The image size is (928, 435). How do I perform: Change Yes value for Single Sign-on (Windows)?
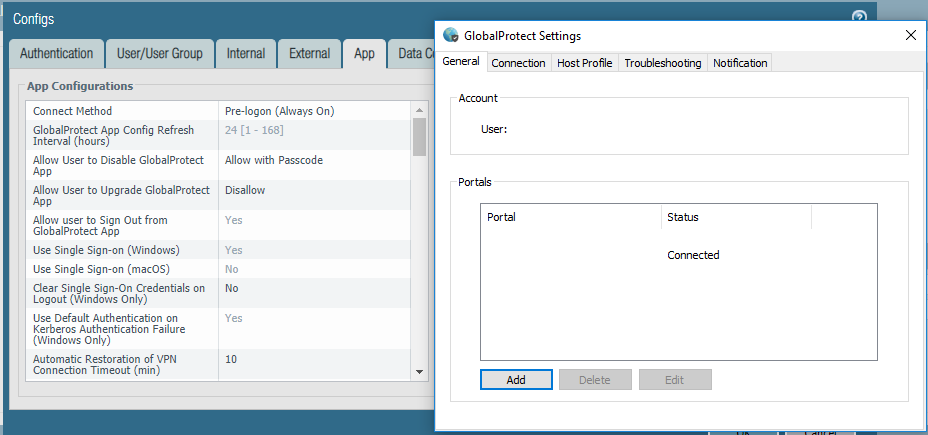pyautogui.click(x=234, y=250)
